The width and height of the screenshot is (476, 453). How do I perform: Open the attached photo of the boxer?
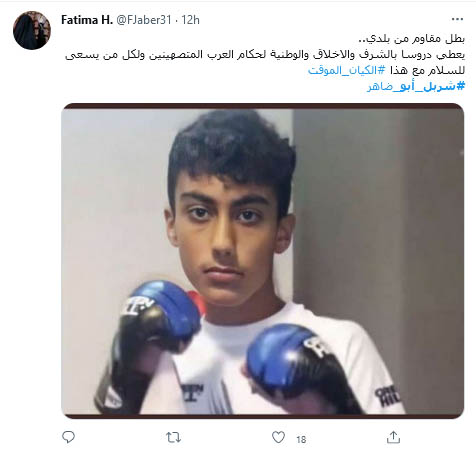pyautogui.click(x=263, y=261)
